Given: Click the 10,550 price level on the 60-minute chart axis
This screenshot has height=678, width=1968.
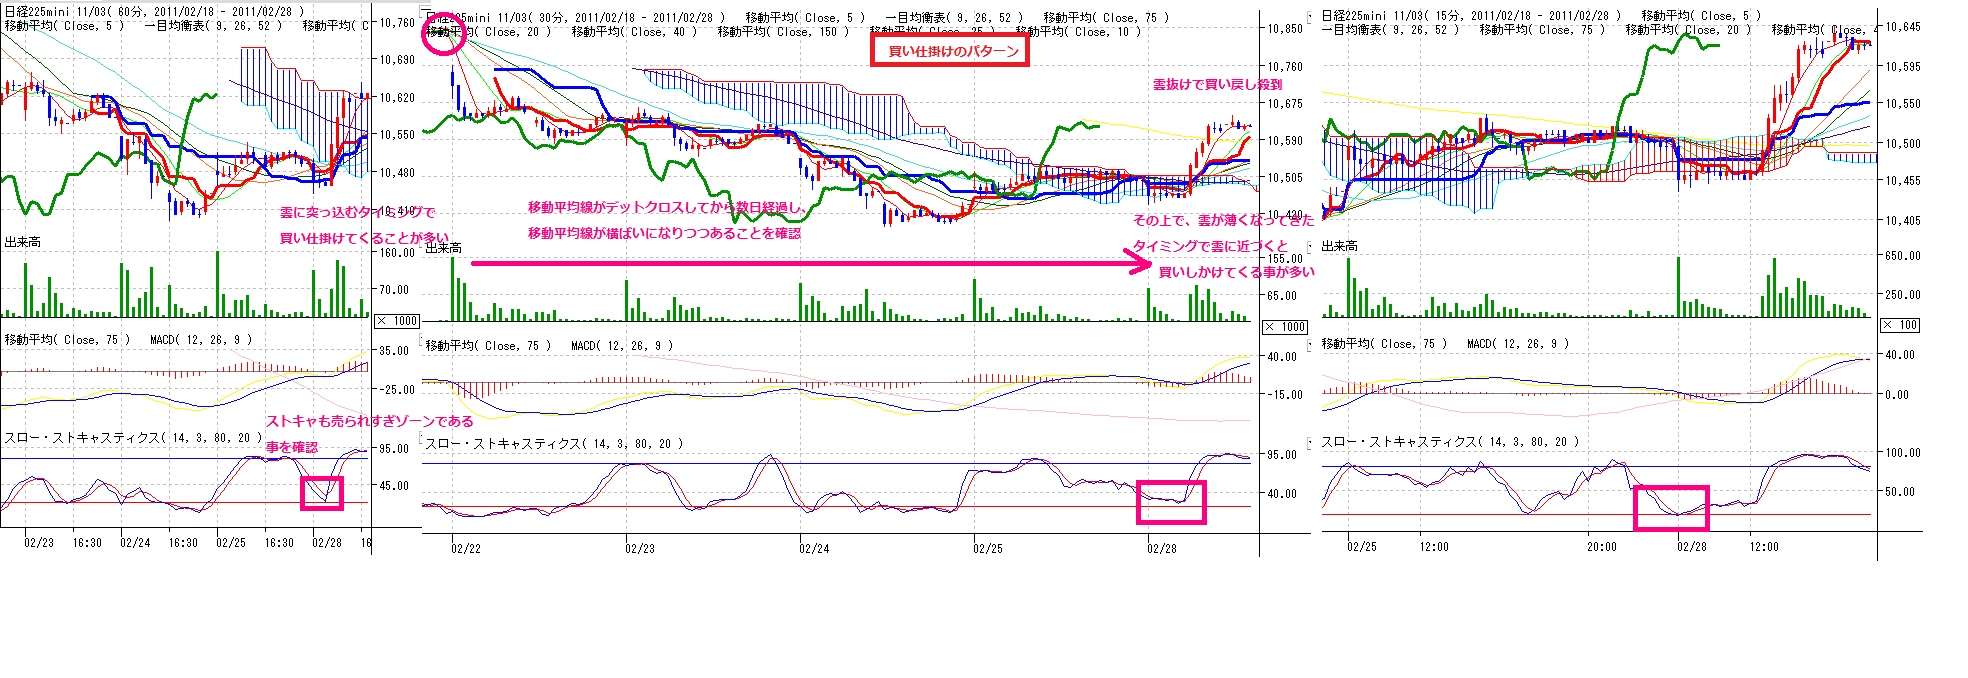Looking at the screenshot, I should (397, 135).
